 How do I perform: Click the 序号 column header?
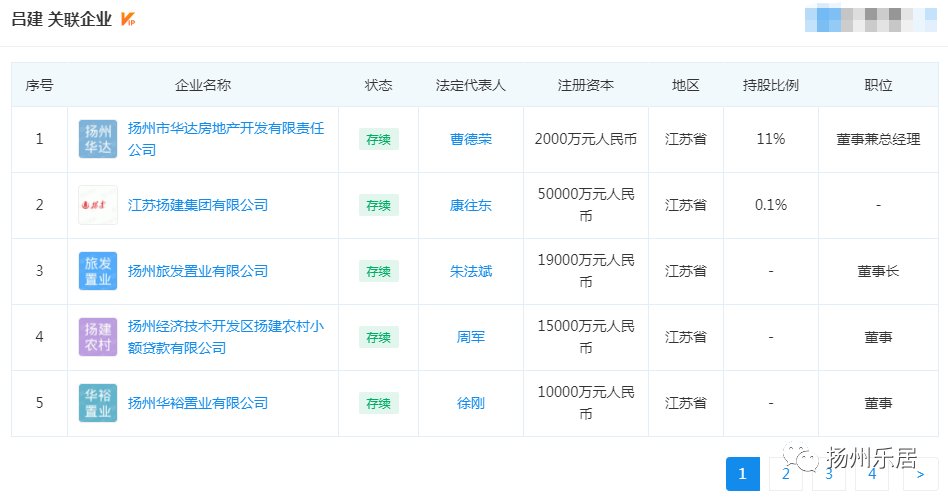point(39,85)
